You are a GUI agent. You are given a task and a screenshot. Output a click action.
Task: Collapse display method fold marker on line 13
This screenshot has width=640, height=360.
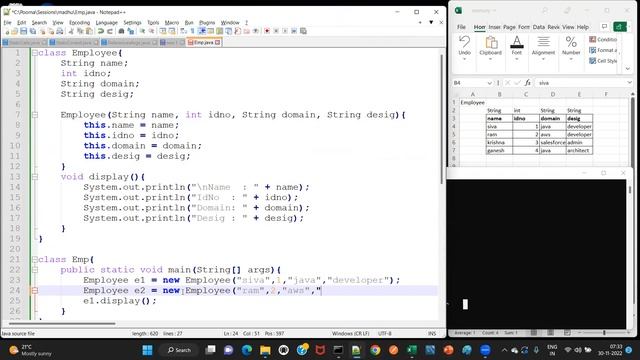coord(35,177)
